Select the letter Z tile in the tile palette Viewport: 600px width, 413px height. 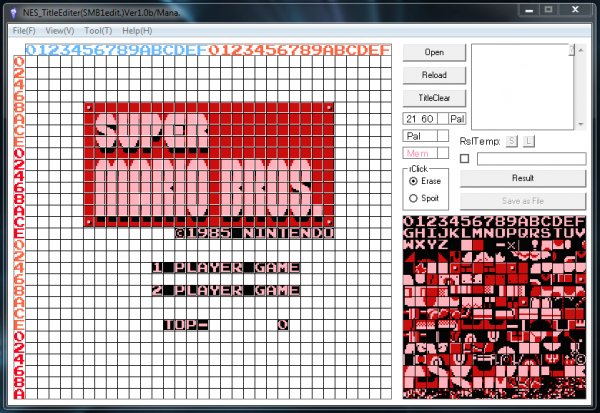tap(443, 244)
